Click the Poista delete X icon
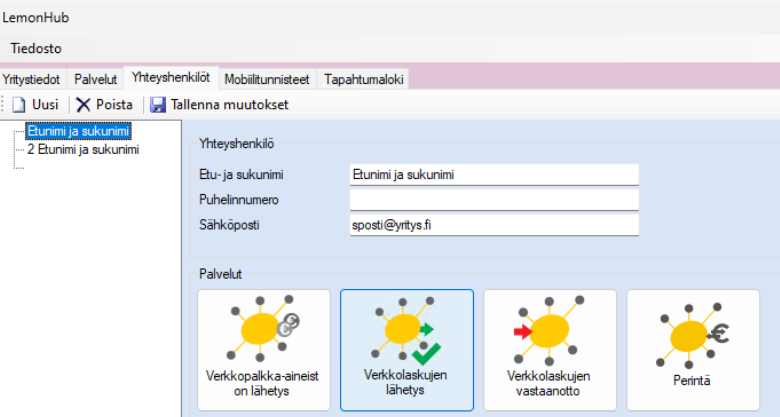This screenshot has width=780, height=417. pos(83,104)
